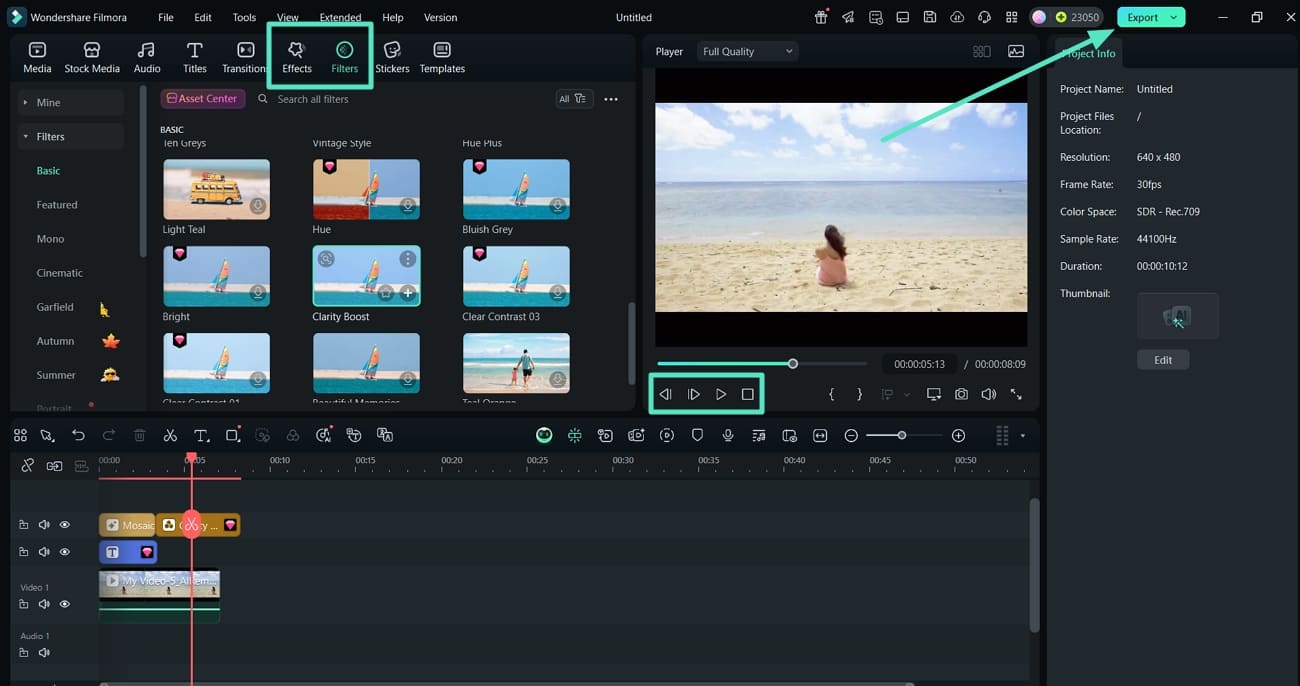Open the Titles panel
Viewport: 1300px width, 686px height.
[195, 57]
